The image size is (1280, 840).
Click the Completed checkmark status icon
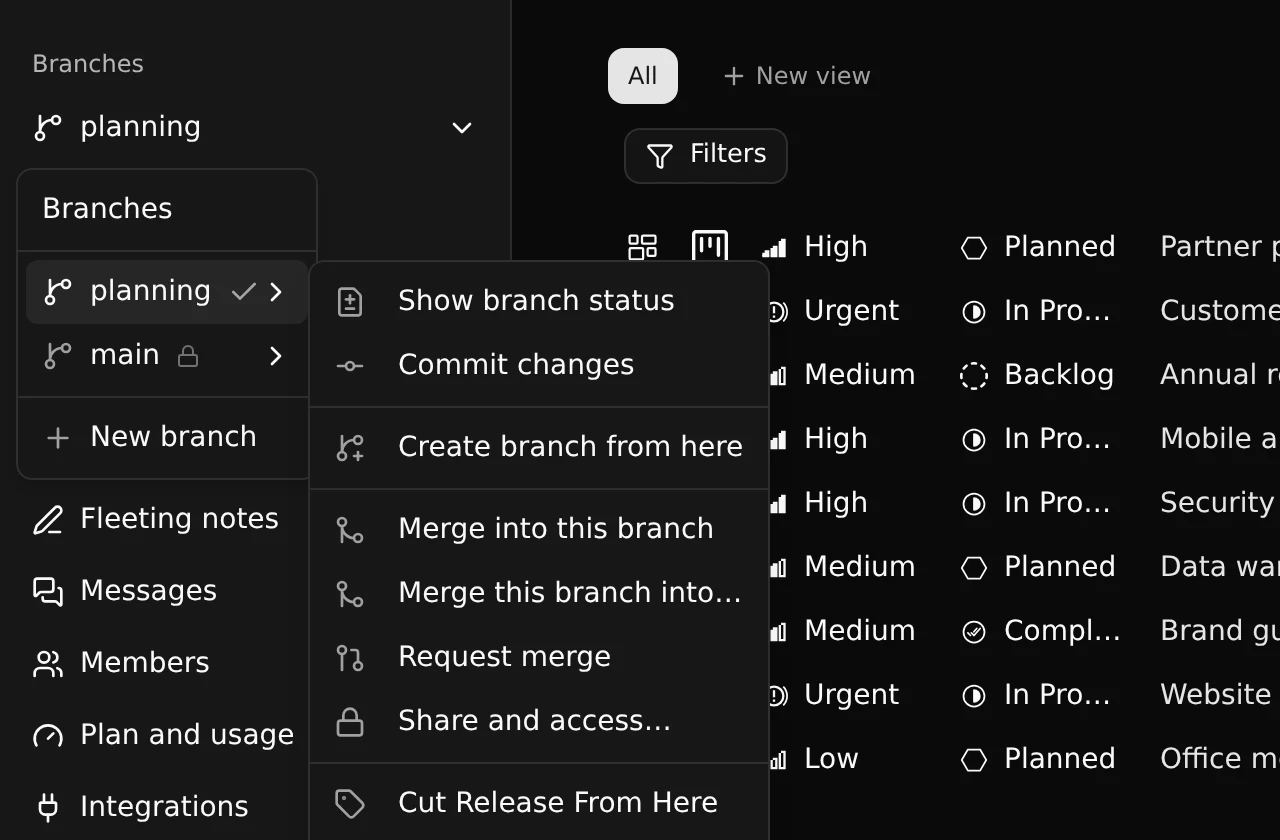(974, 631)
